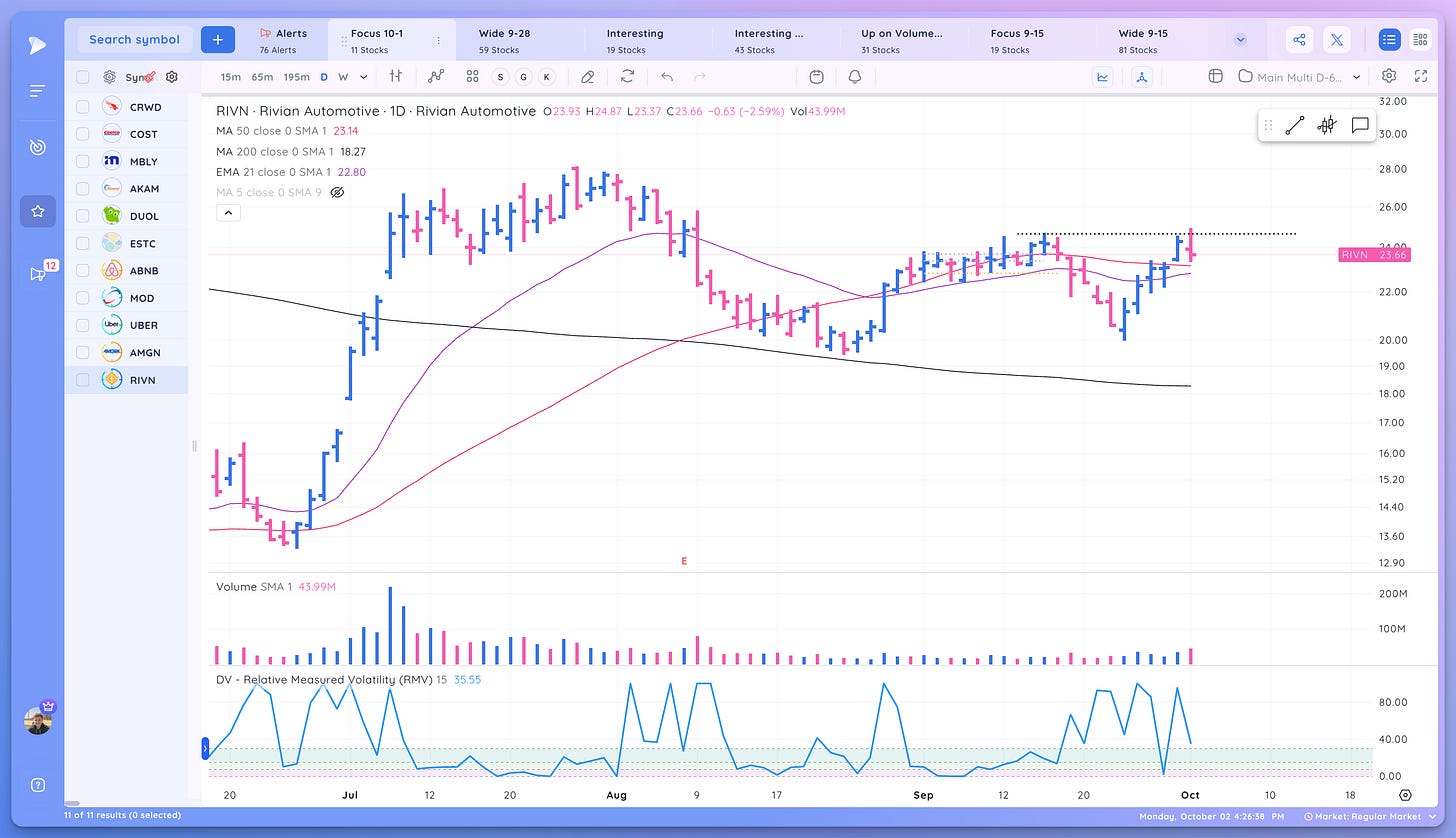Collapse the indicator legend chevron

pyautogui.click(x=227, y=212)
